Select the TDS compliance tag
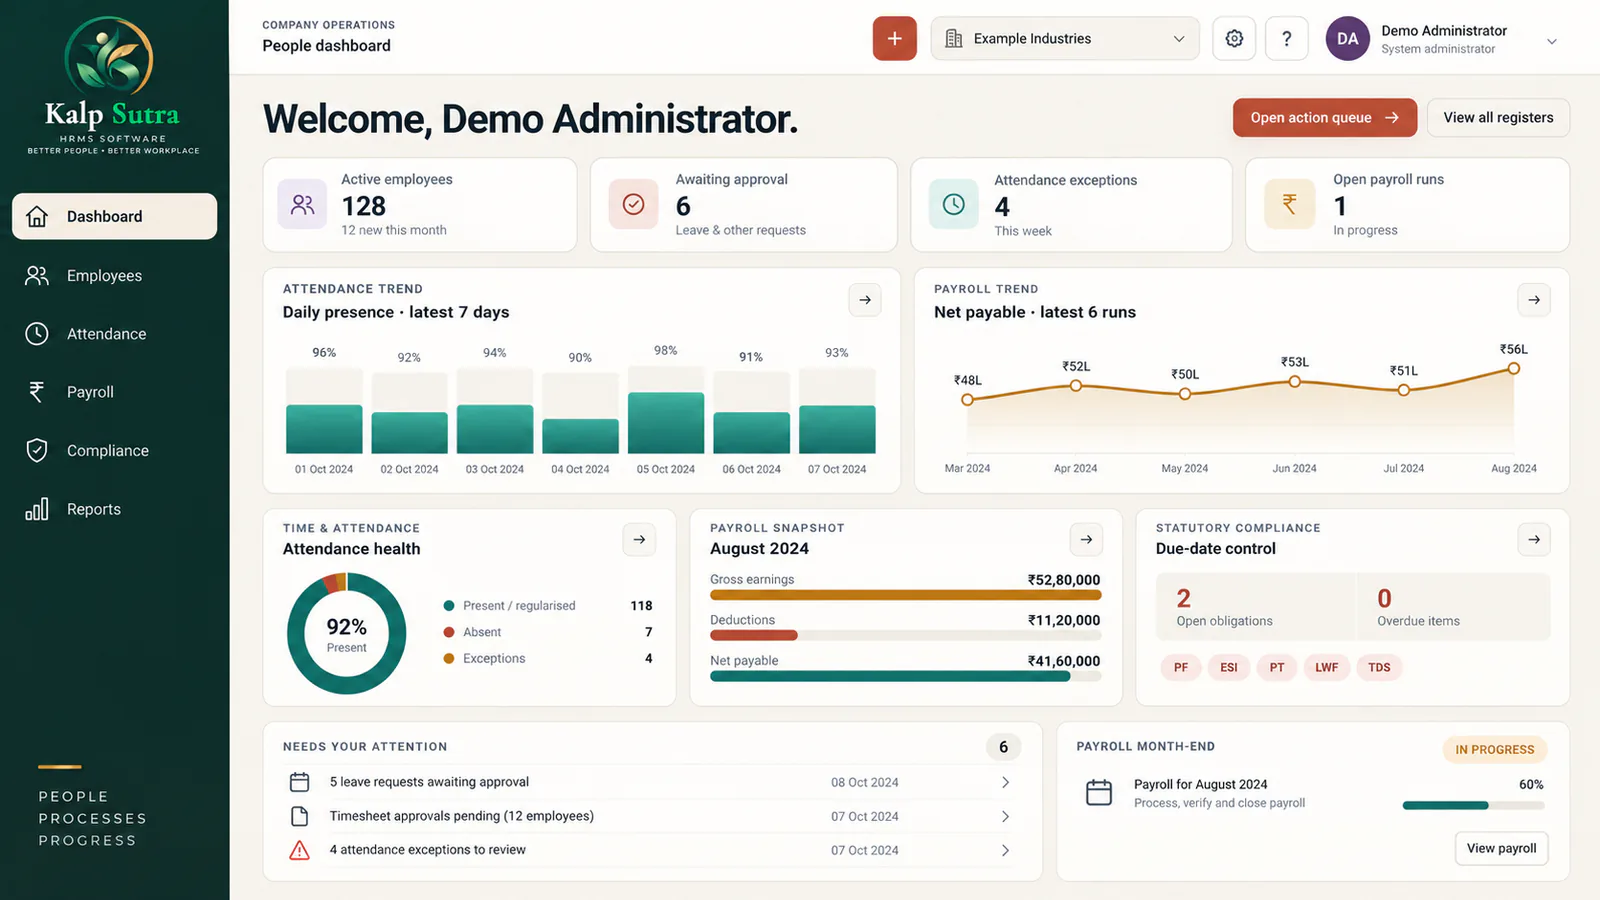 (1379, 667)
